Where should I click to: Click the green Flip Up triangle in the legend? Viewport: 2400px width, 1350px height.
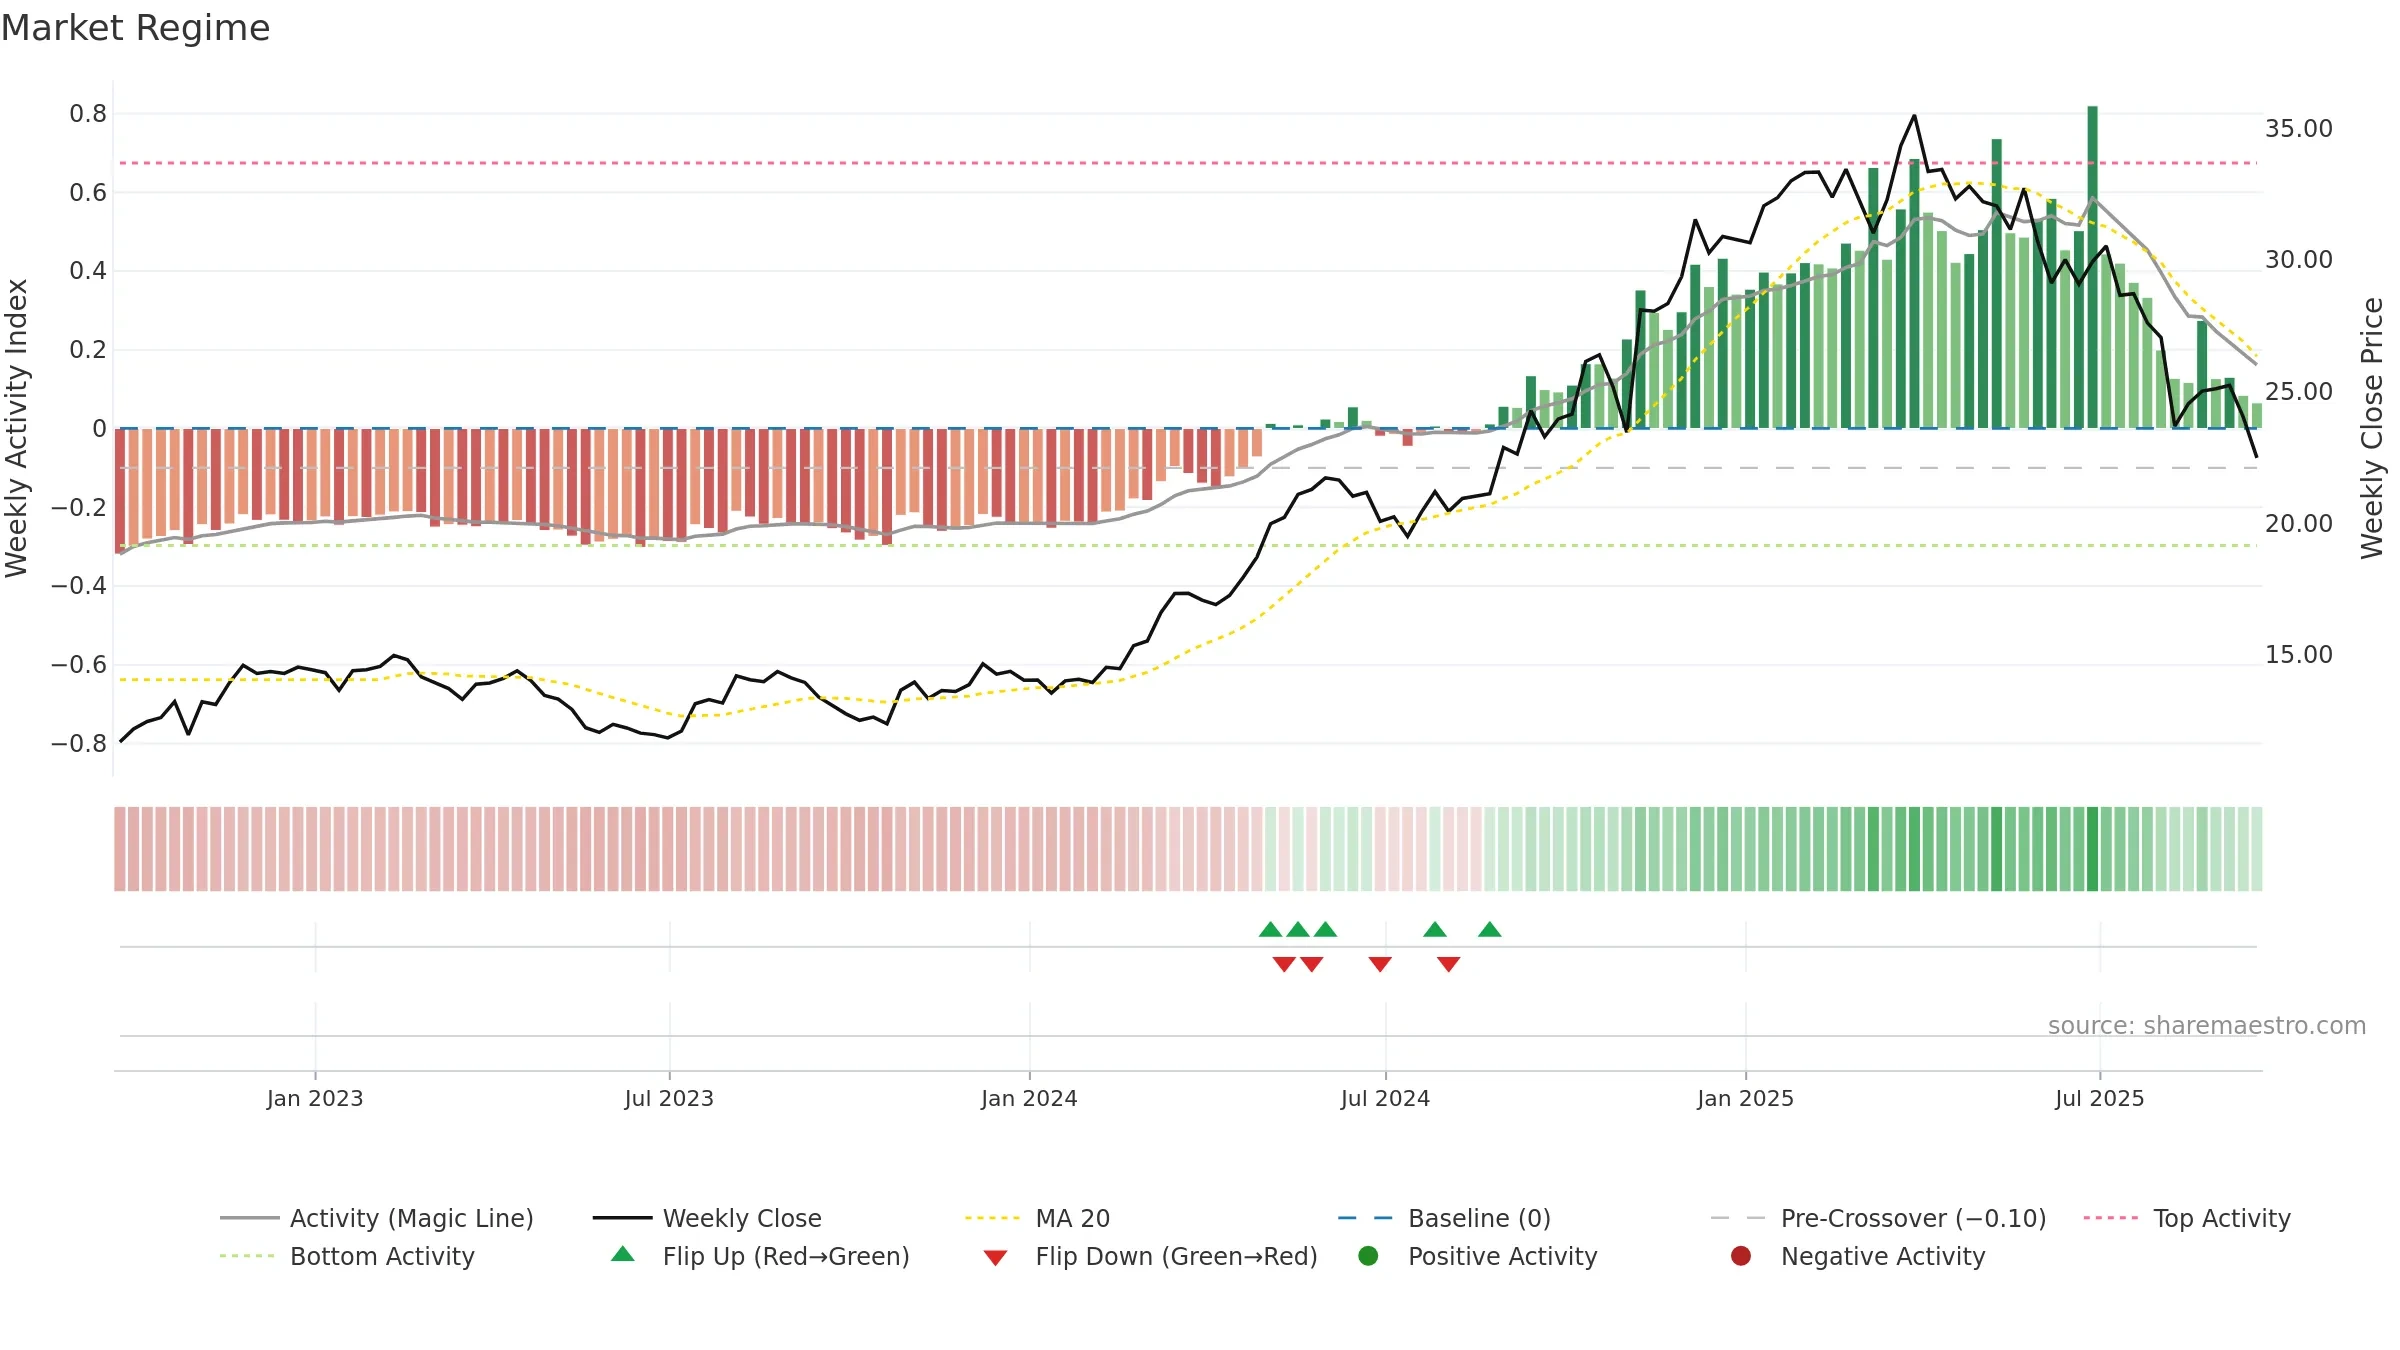tap(623, 1254)
